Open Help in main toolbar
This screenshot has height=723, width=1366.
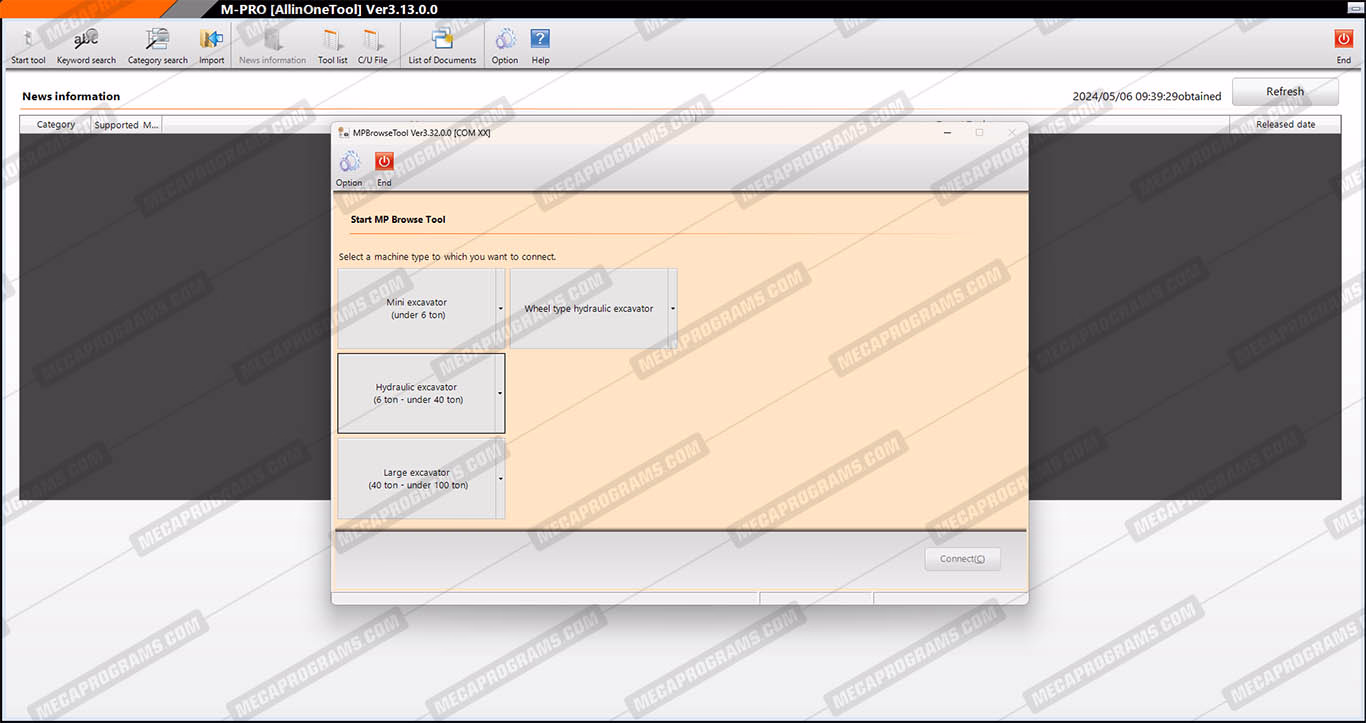[x=540, y=46]
